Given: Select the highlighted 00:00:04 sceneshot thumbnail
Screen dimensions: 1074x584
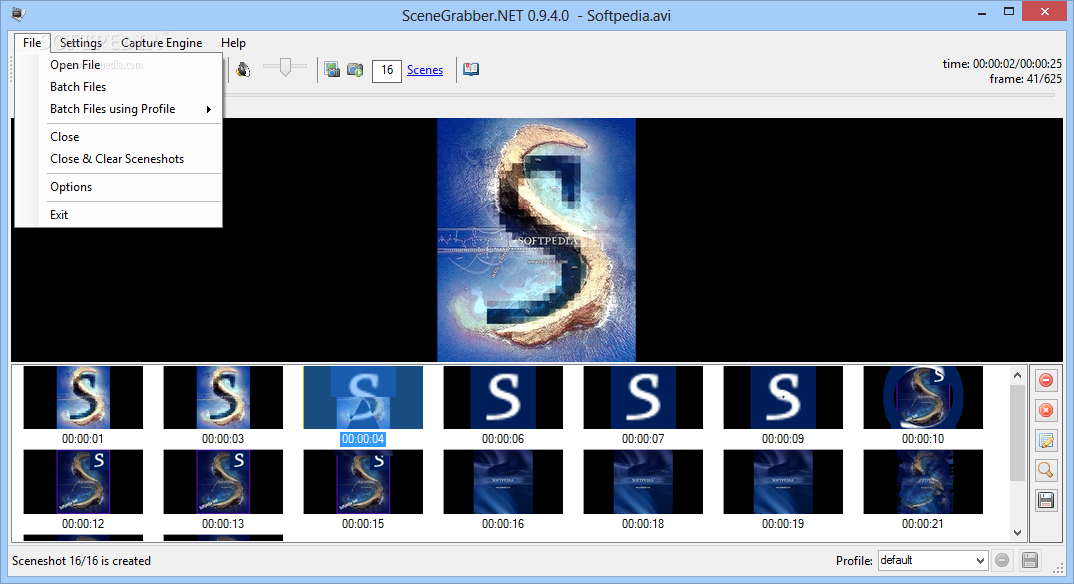Looking at the screenshot, I should tap(363, 397).
